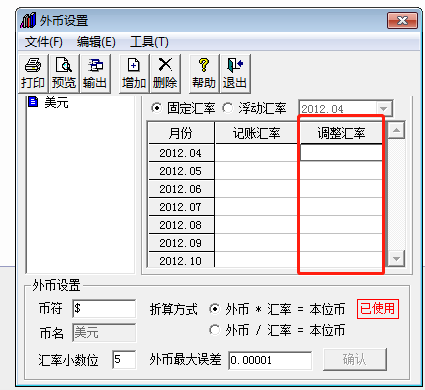Click the 输出 export toolbar icon
The width and height of the screenshot is (425, 390).
[x=95, y=73]
